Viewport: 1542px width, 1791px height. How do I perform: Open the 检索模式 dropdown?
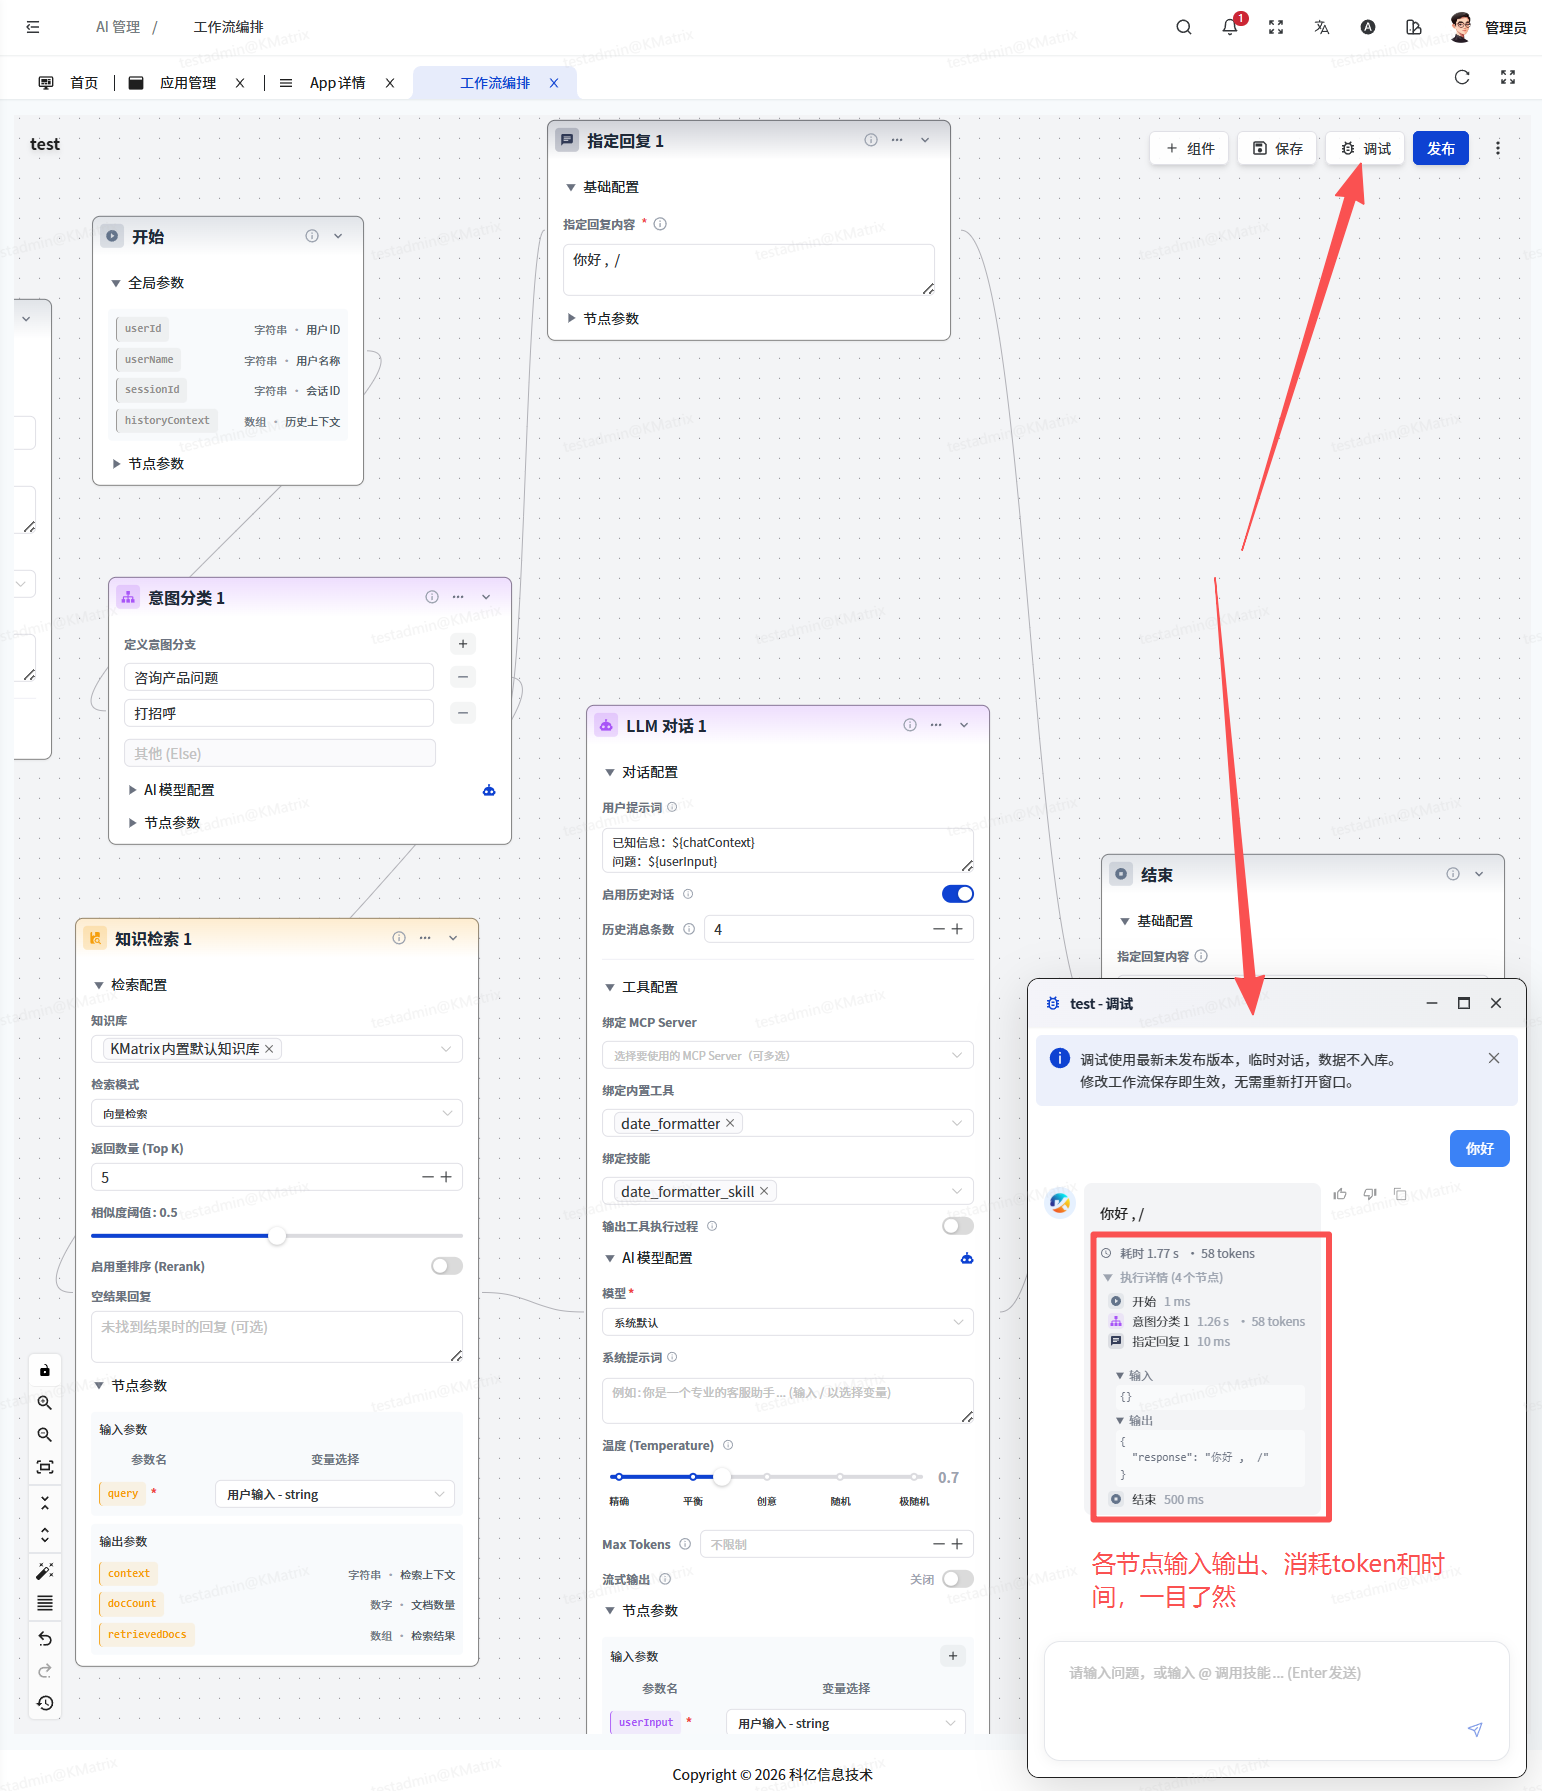(276, 1113)
